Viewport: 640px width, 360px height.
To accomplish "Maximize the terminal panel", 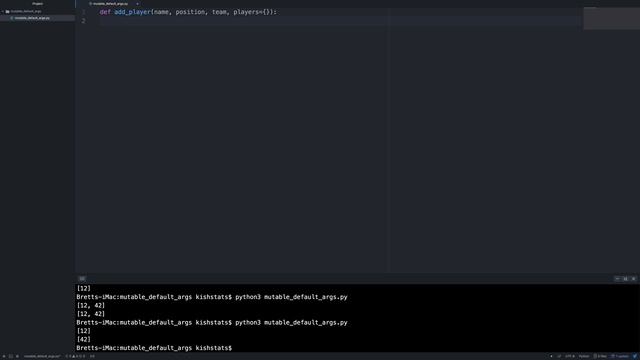I will 625,279.
